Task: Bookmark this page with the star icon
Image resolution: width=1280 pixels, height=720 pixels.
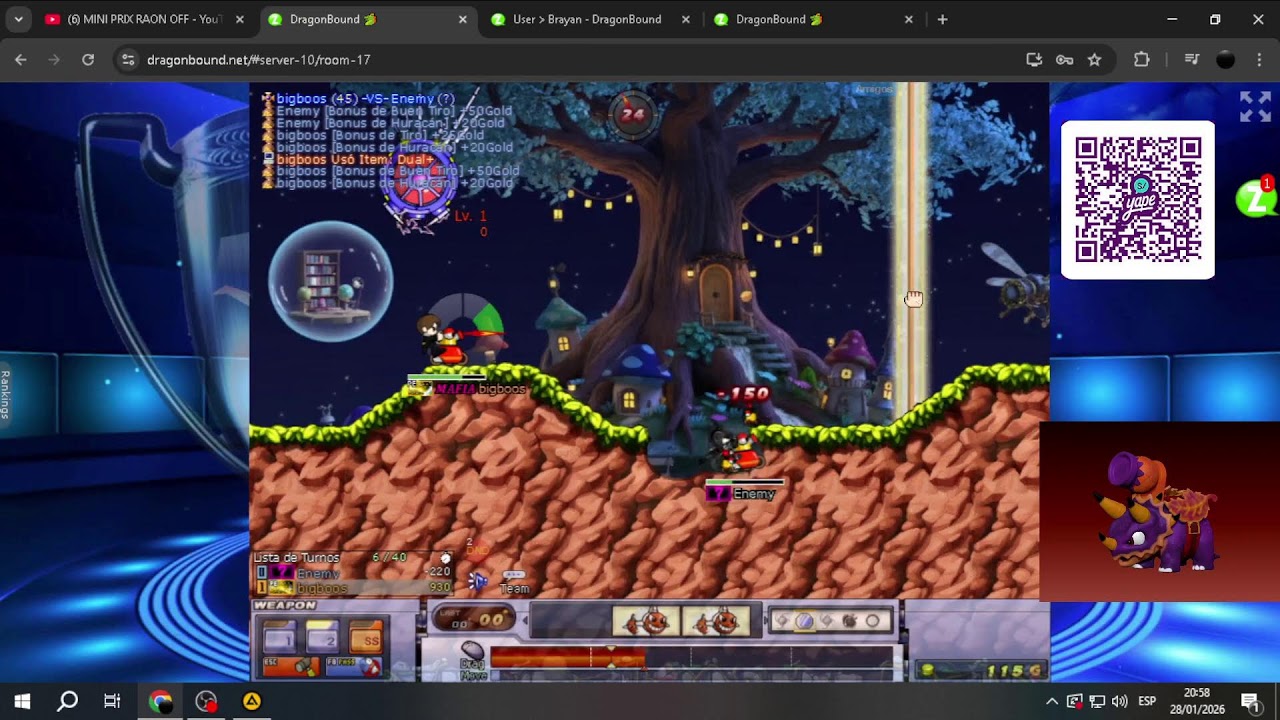Action: pos(1094,60)
